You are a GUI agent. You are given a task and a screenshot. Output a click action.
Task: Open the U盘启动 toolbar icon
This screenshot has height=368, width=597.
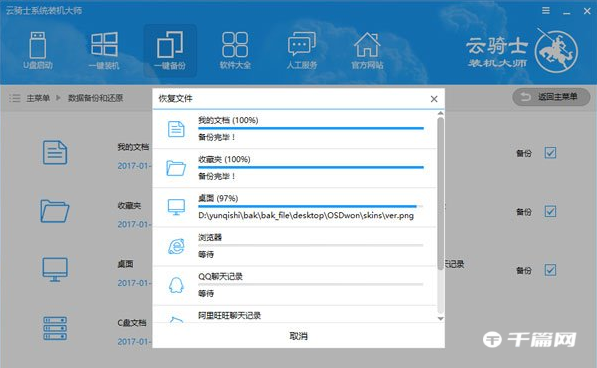point(38,51)
